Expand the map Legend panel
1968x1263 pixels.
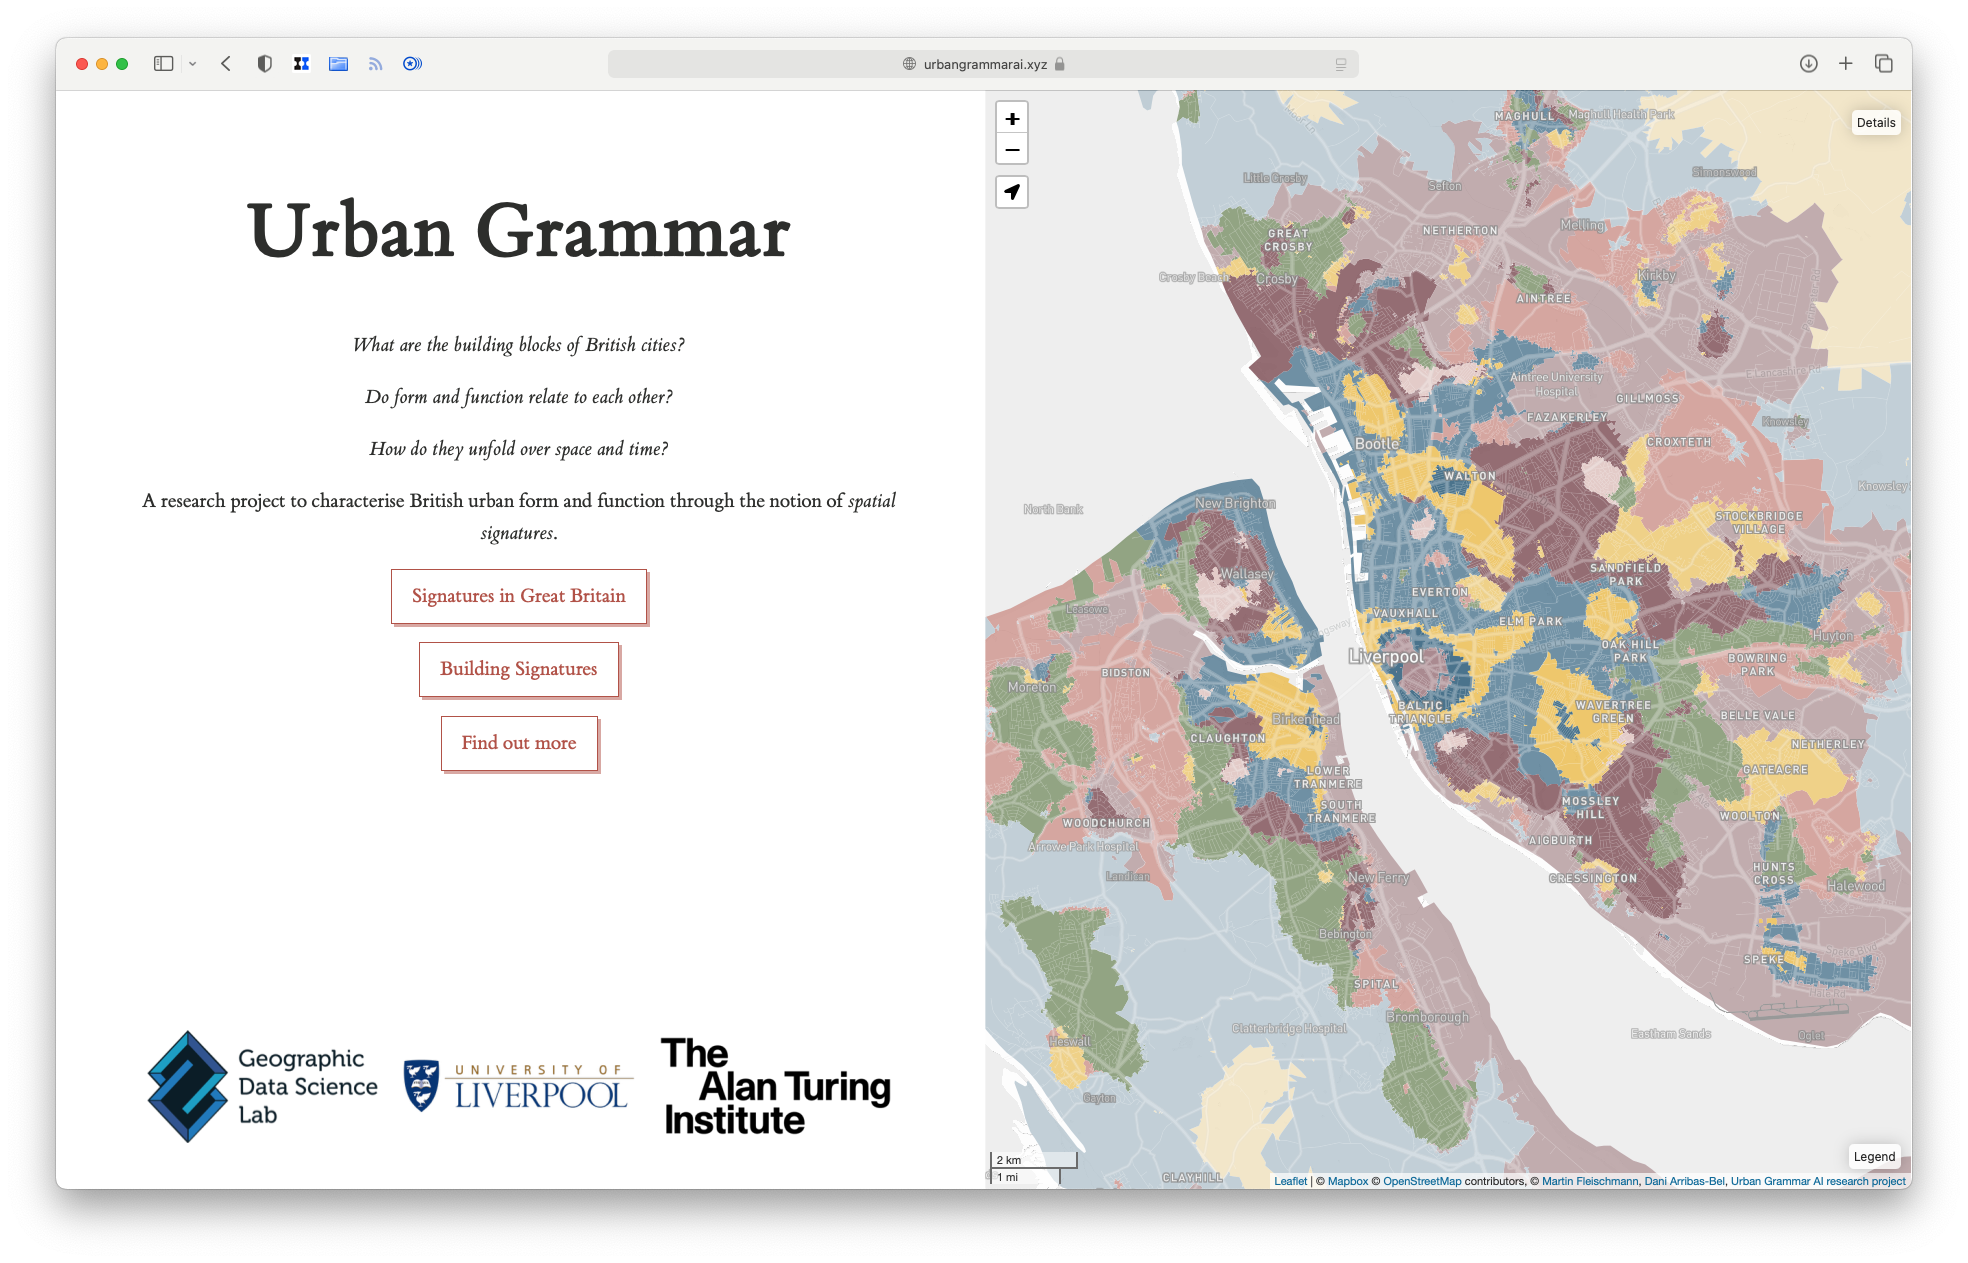(x=1873, y=1157)
